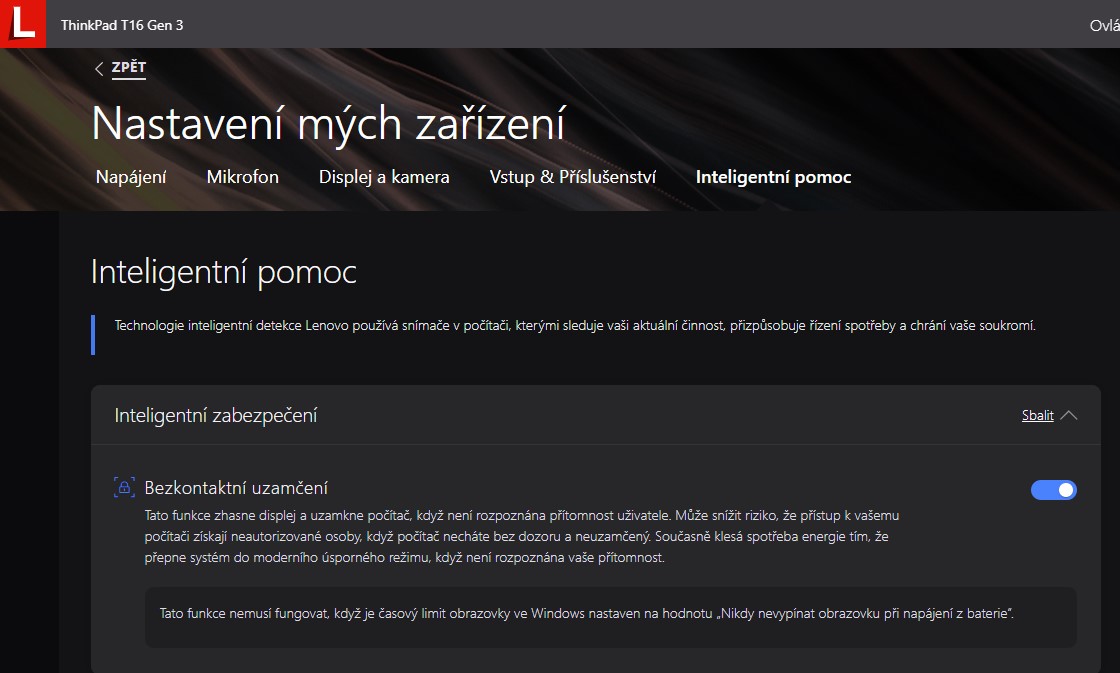Open the Napájení tab
This screenshot has width=1120, height=673.
pyautogui.click(x=131, y=177)
